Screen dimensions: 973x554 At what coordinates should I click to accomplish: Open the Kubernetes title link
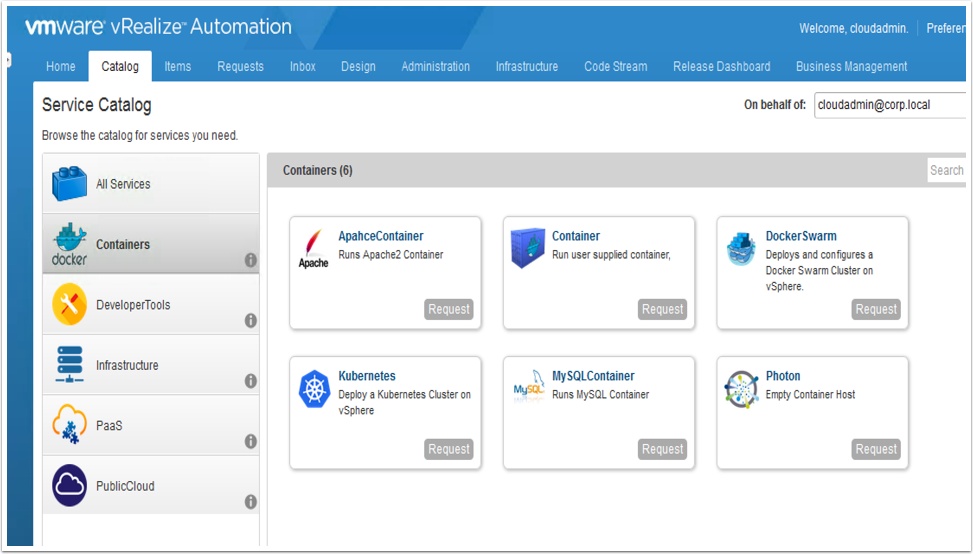coord(367,376)
